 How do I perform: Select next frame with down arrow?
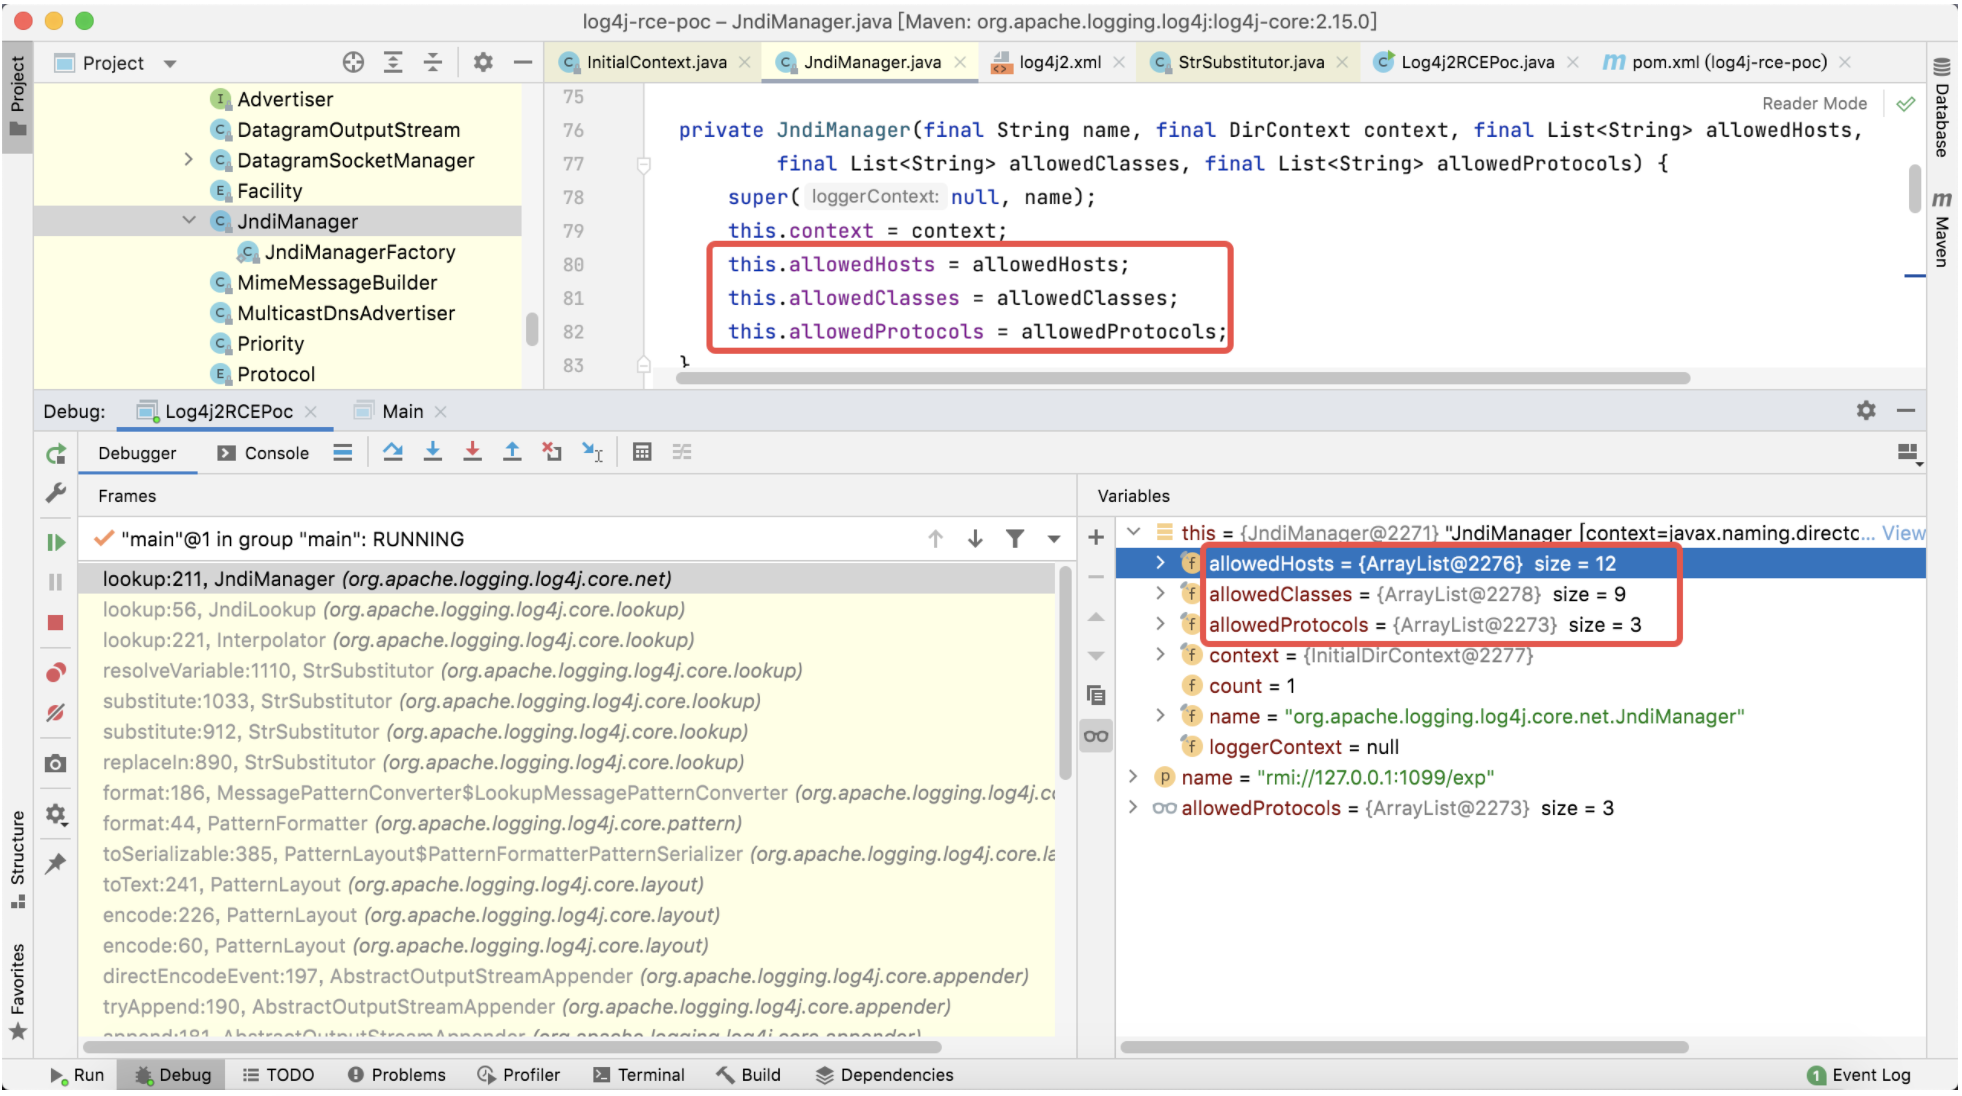click(975, 540)
